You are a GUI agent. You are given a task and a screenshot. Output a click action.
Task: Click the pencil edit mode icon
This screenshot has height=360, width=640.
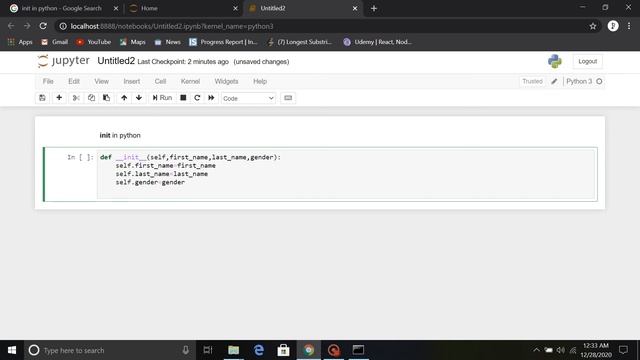coord(554,81)
